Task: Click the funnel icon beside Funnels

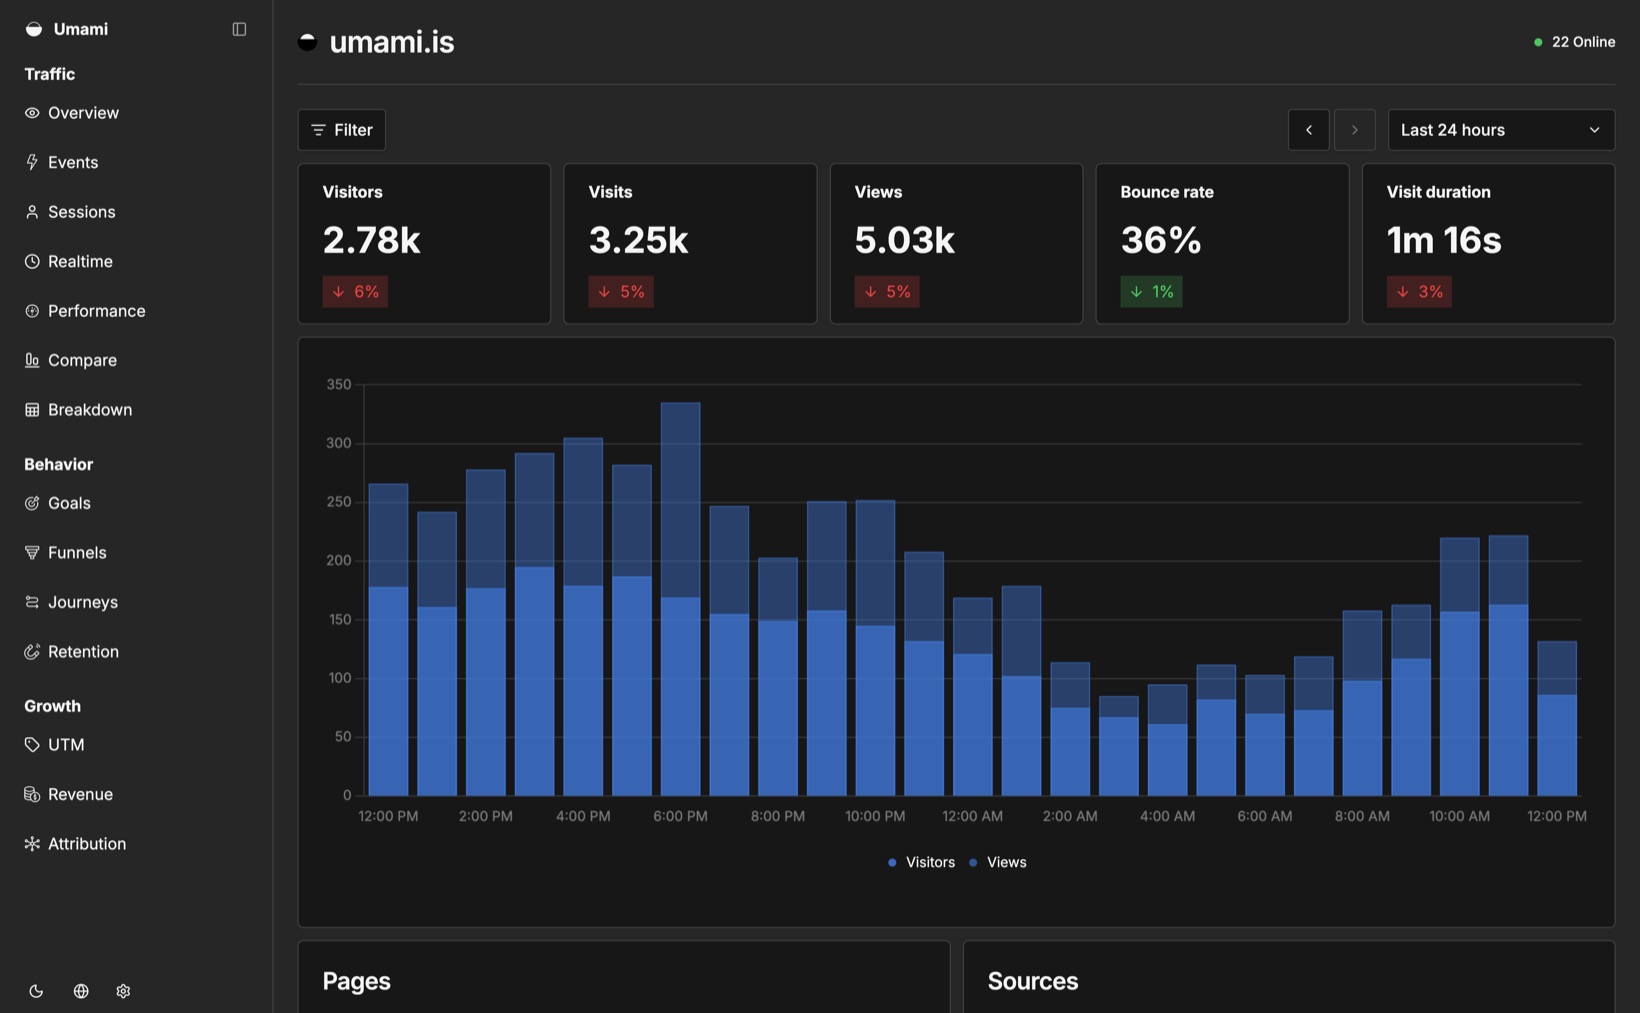Action: click(x=32, y=553)
